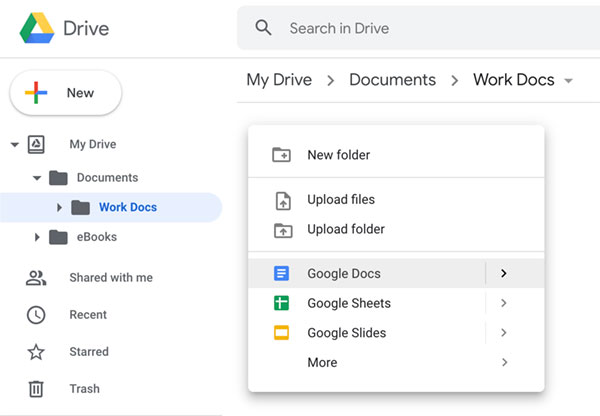Click the New button
Viewport: 600px width, 416px height.
tap(66, 93)
